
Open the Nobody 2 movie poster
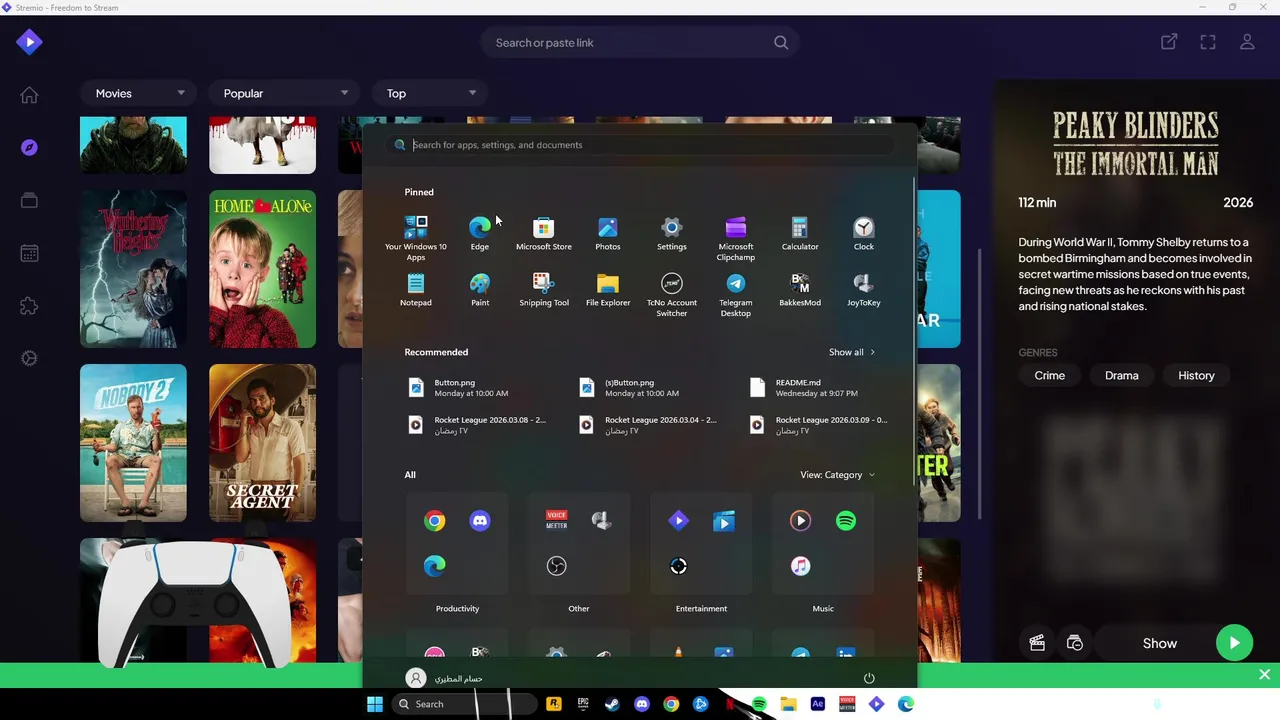133,443
